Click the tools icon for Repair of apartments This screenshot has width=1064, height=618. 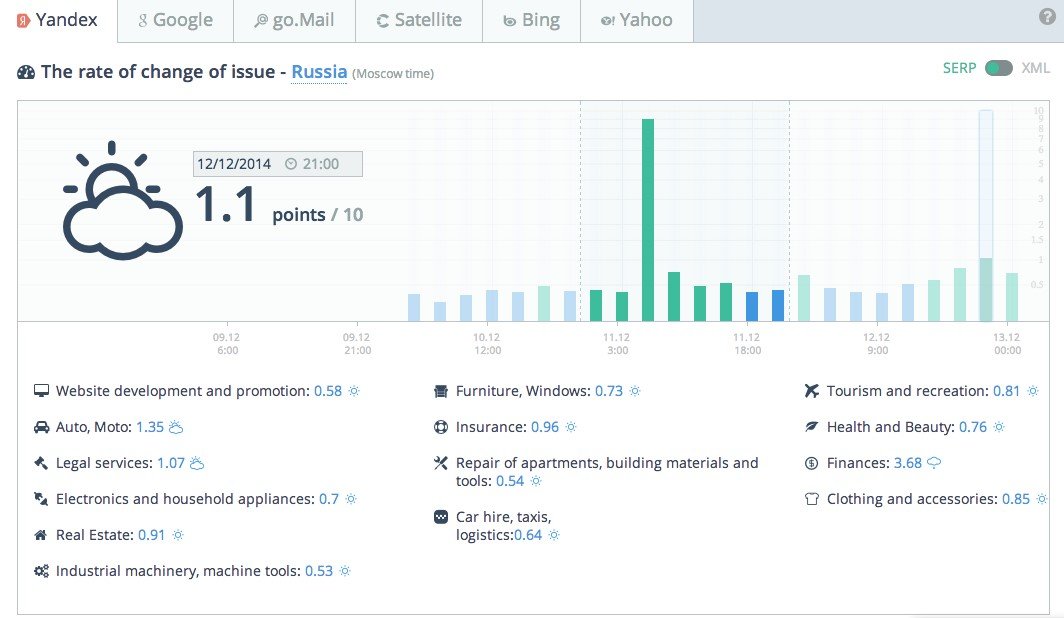(441, 463)
